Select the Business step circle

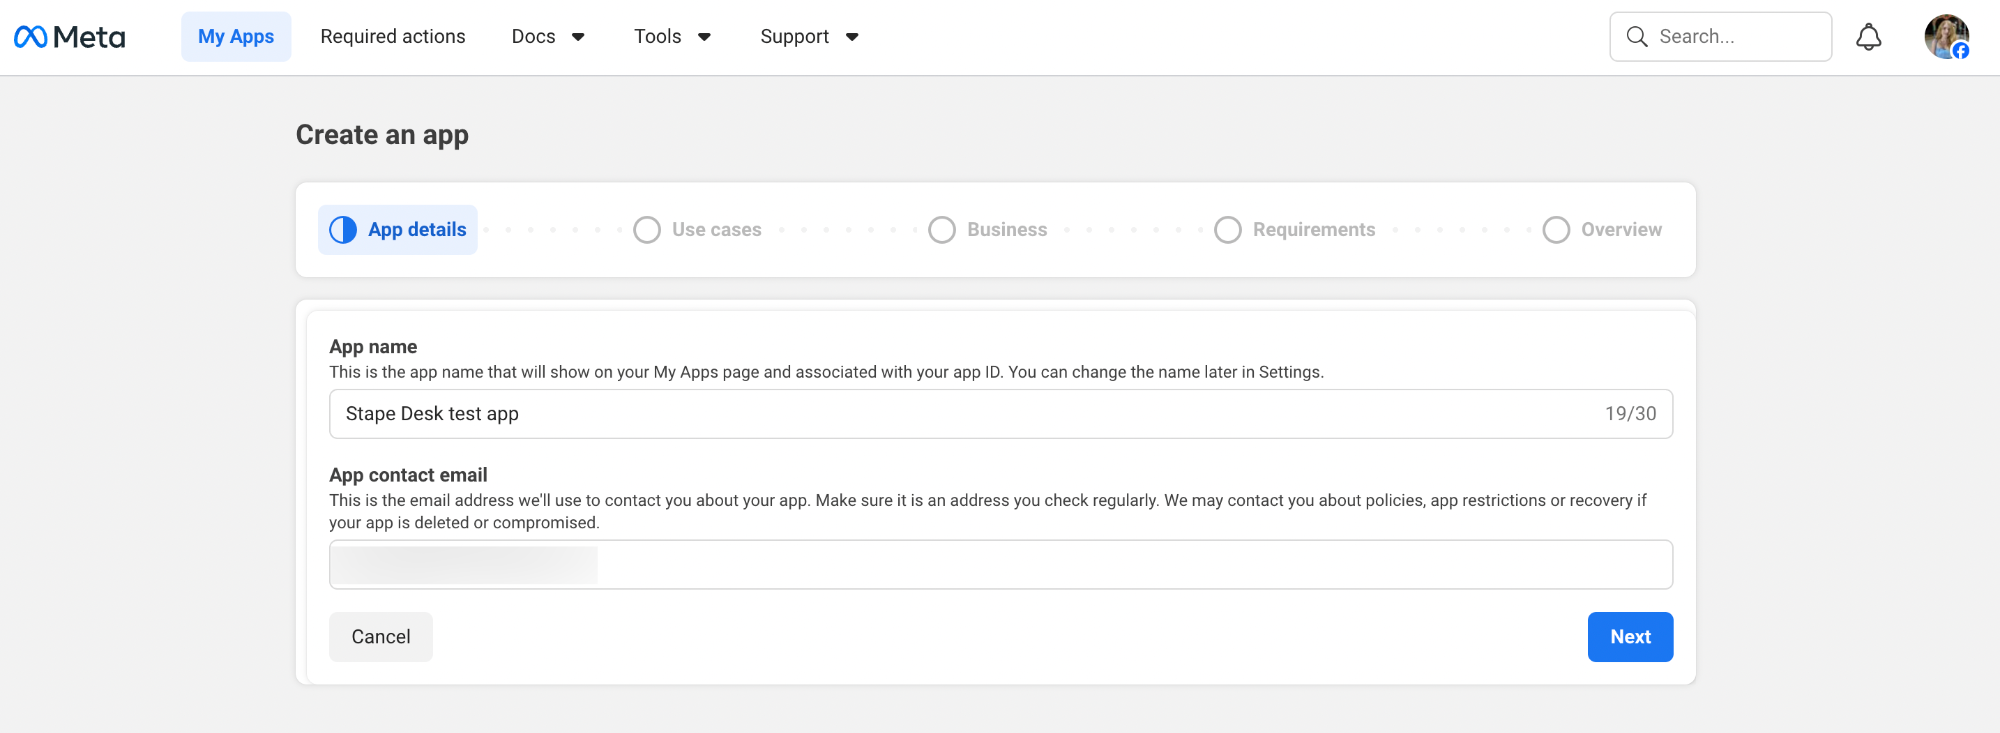point(942,230)
